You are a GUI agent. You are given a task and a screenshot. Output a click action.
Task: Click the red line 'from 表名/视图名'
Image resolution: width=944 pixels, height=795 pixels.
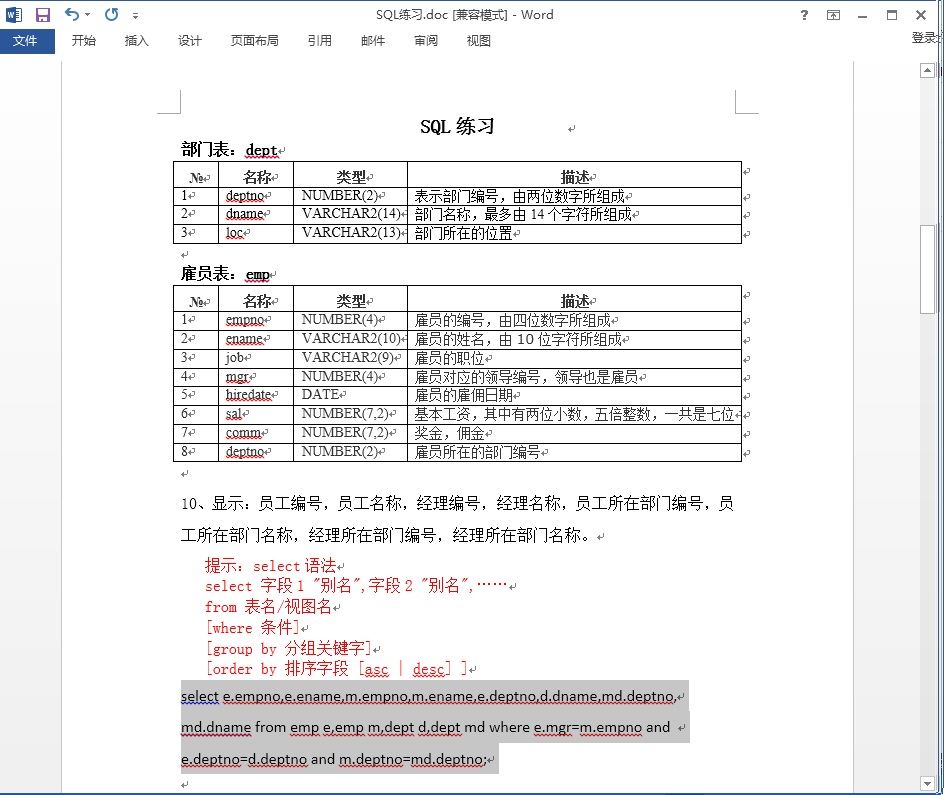(x=269, y=607)
